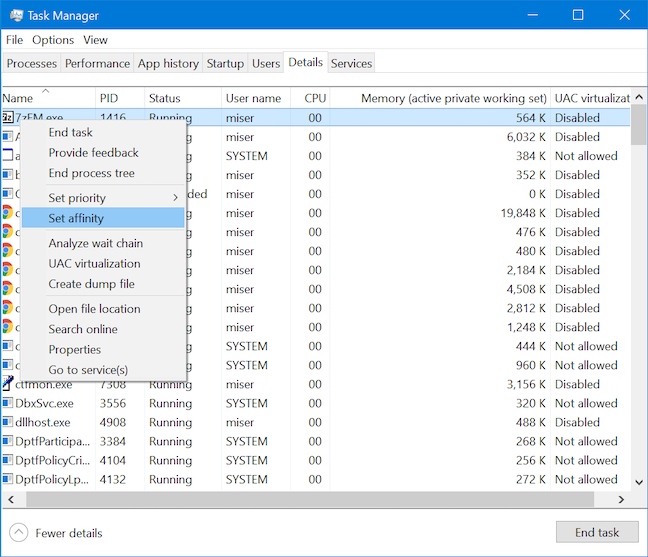Image resolution: width=648 pixels, height=557 pixels.
Task: Click the dllhost.exe process icon
Action: point(8,422)
